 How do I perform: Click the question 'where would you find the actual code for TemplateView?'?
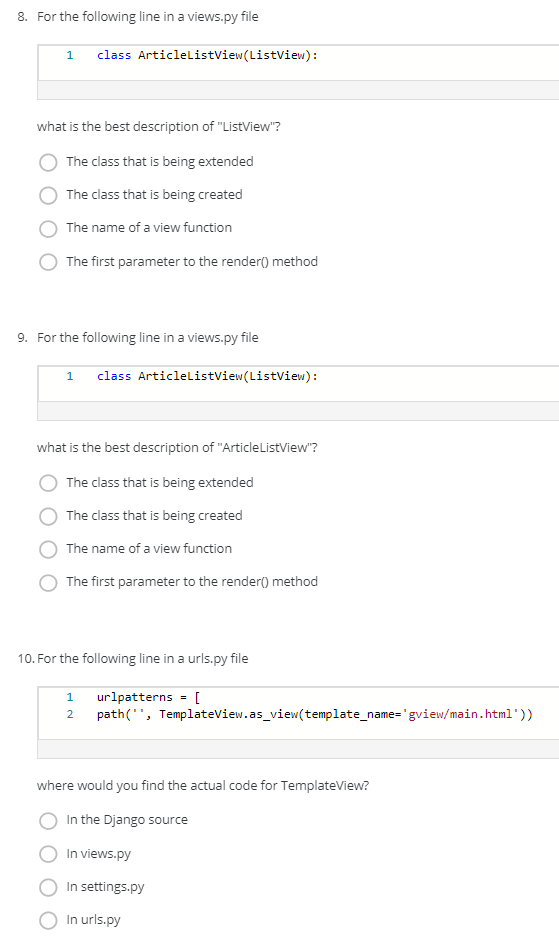click(x=203, y=785)
